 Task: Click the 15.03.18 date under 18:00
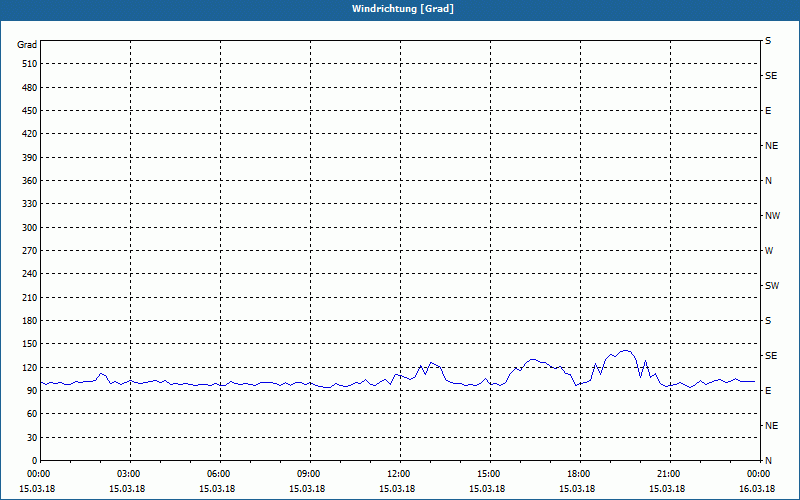577,489
